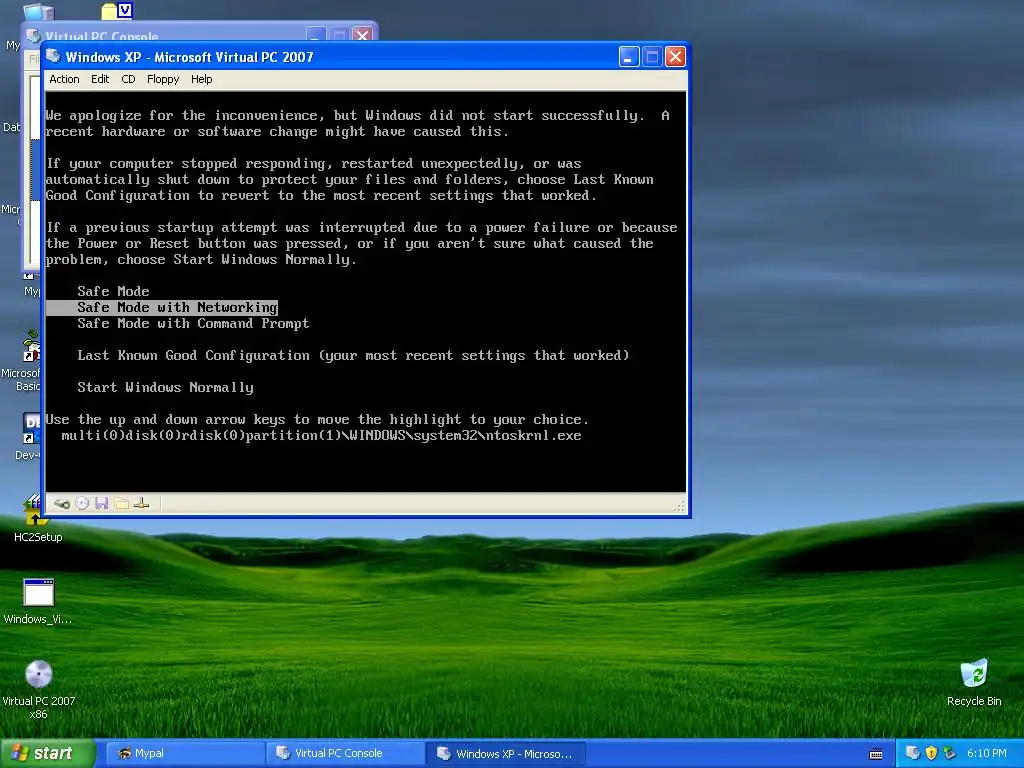Click the network adapter status icon
The width and height of the screenshot is (1024, 768).
coord(142,503)
